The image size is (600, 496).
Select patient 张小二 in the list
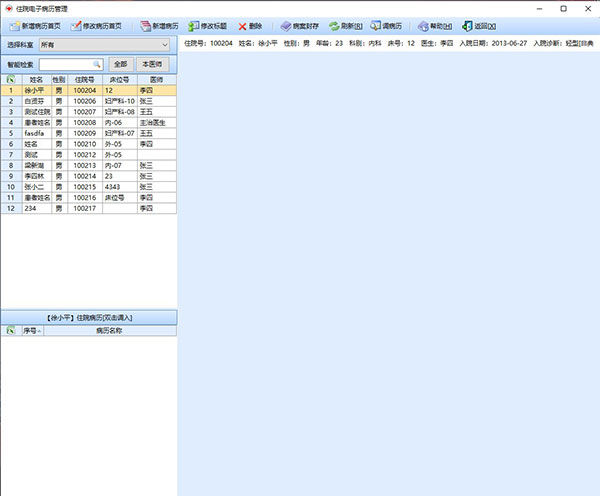(x=36, y=186)
